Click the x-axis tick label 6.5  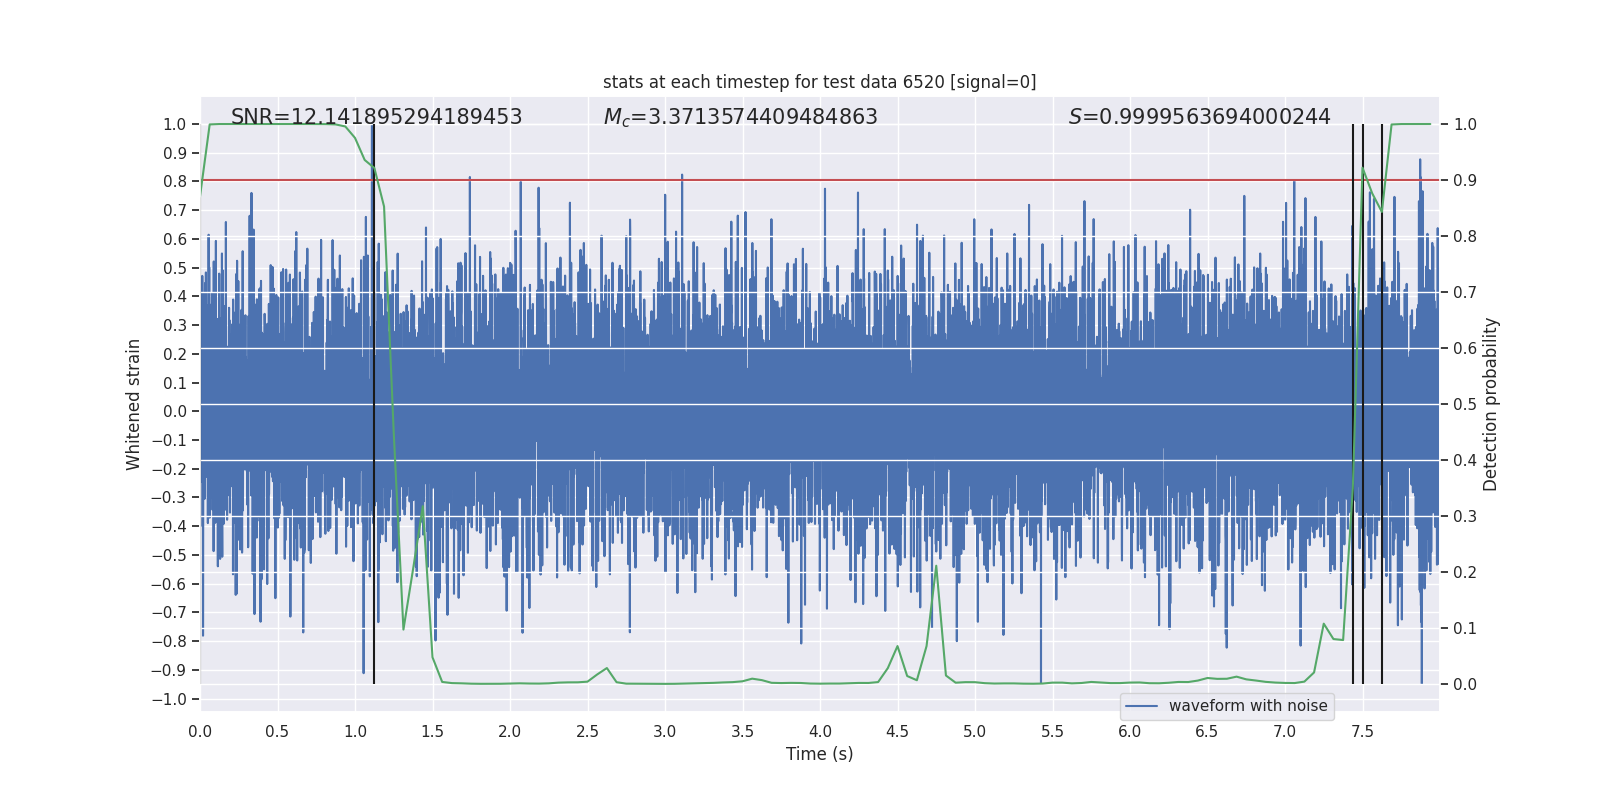pos(1207,732)
